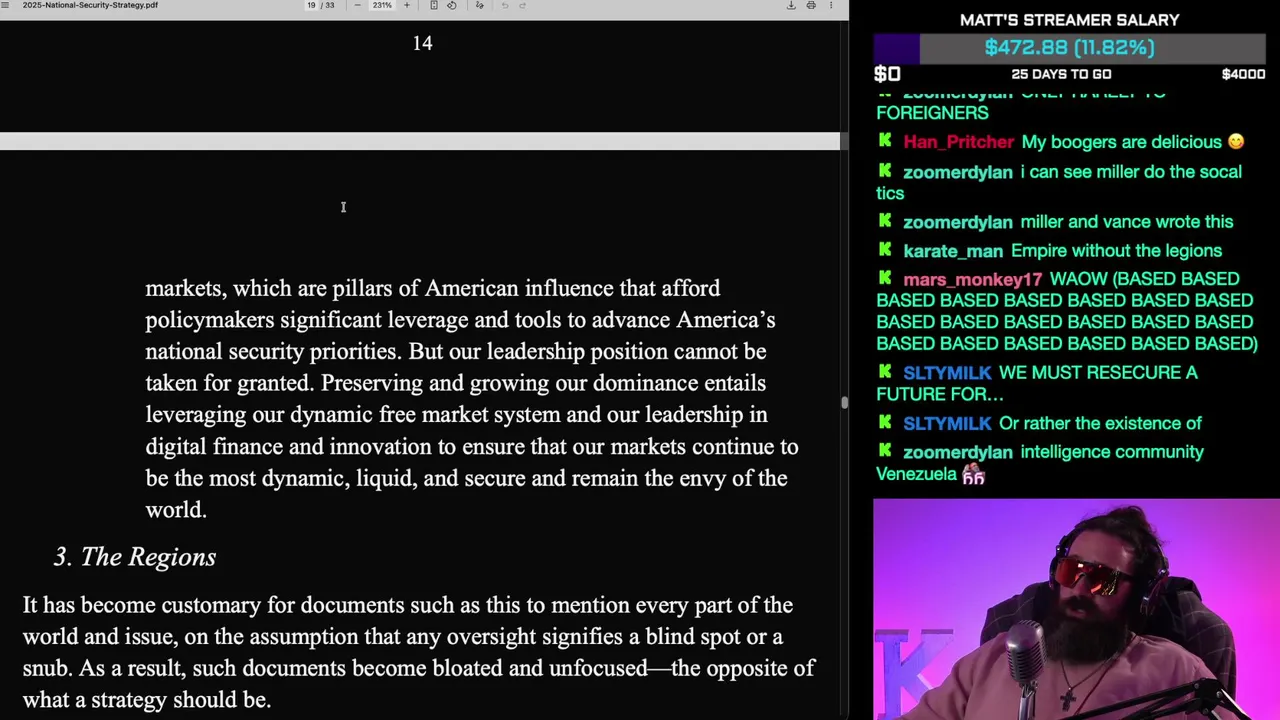Image resolution: width=1280 pixels, height=720 pixels.
Task: Click zoomerdylan username beside 'miller and vance'
Action: pos(957,222)
